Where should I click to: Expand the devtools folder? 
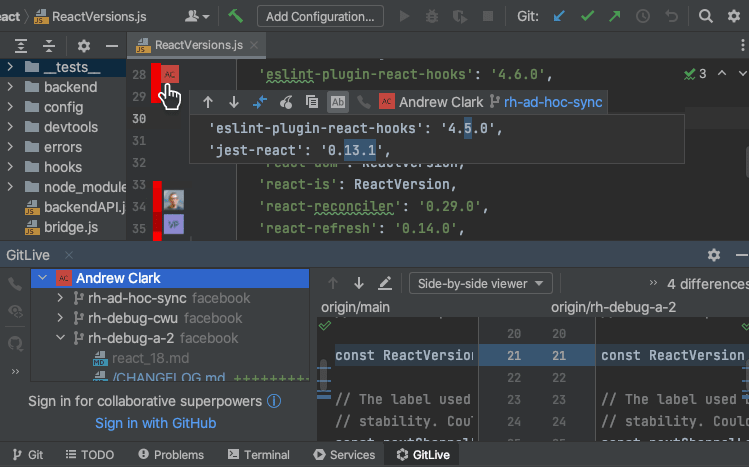(x=10, y=127)
